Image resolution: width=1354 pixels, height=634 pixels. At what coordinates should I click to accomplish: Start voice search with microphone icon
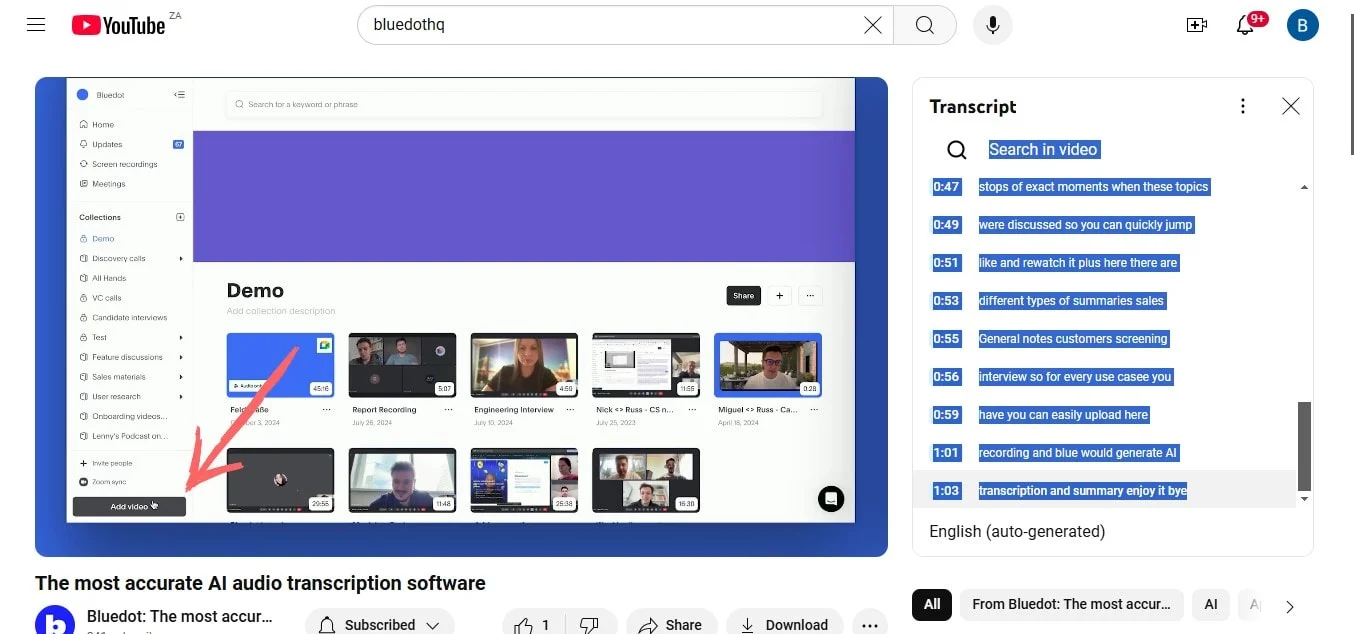click(x=992, y=25)
